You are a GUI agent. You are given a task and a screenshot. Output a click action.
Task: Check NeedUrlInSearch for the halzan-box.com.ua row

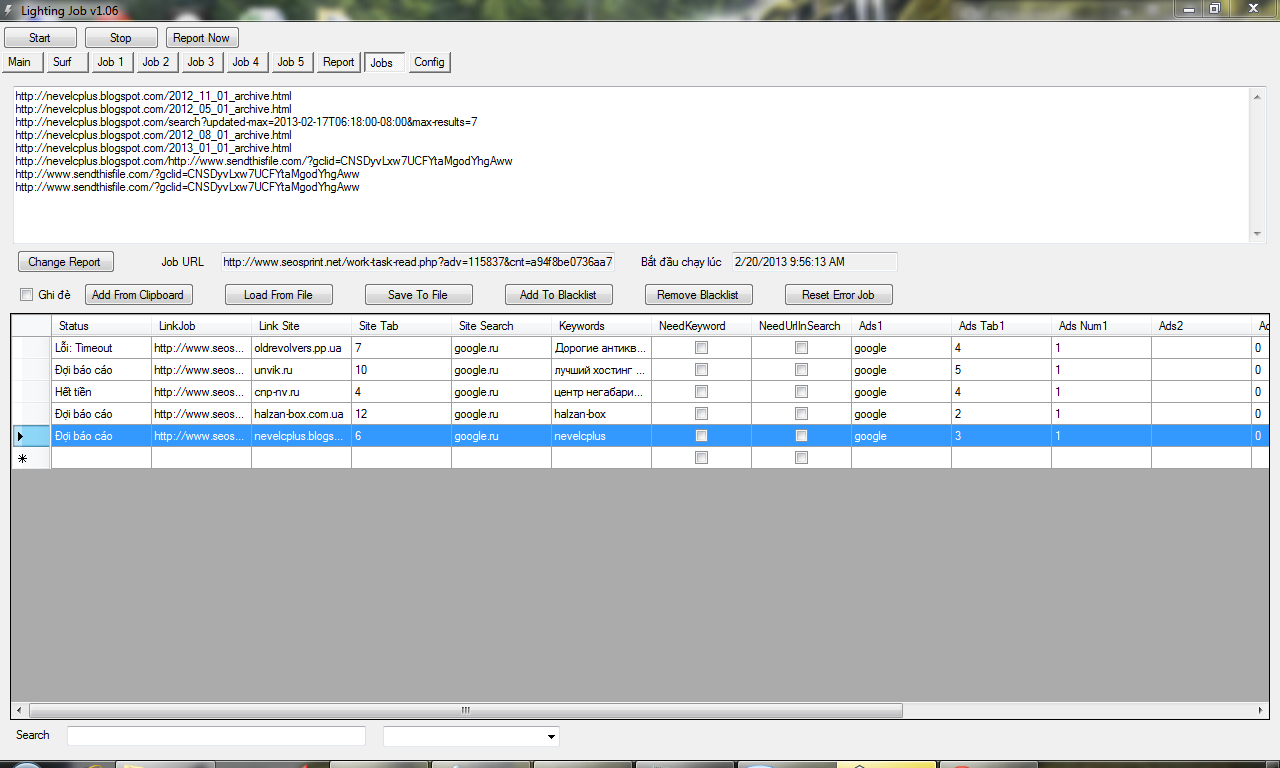pyautogui.click(x=801, y=414)
